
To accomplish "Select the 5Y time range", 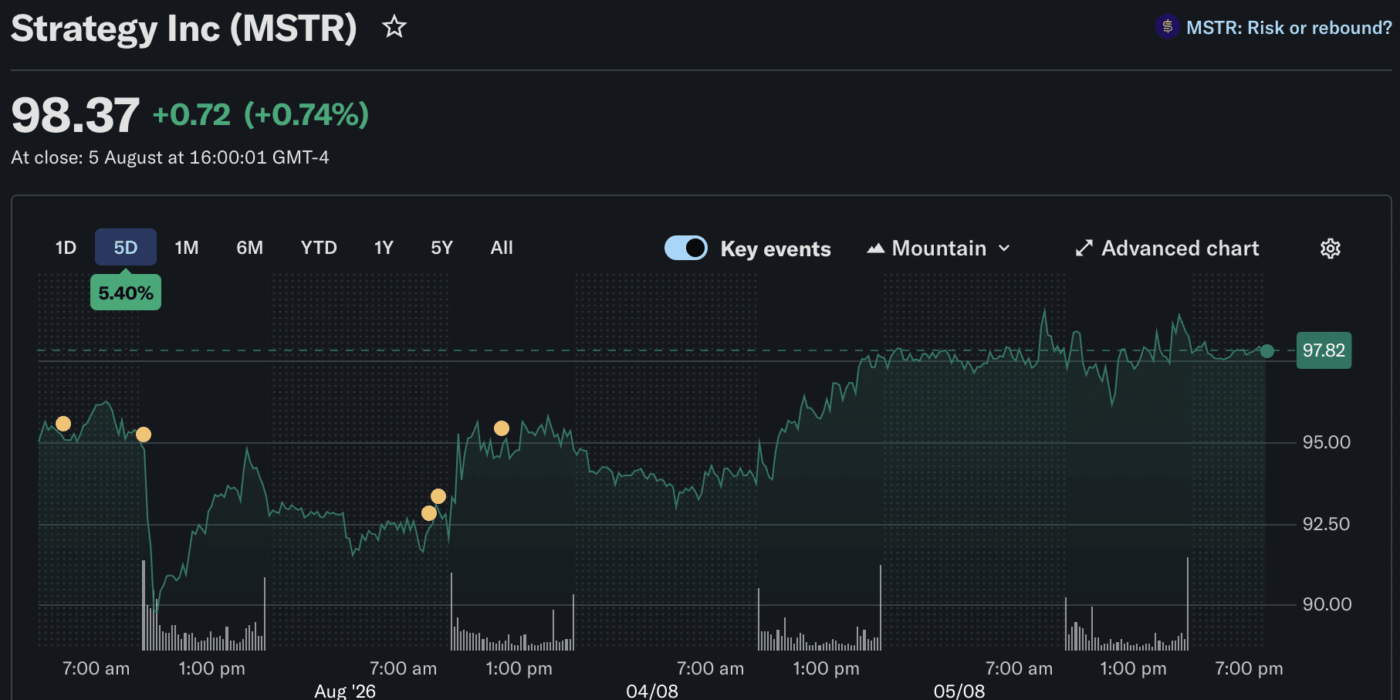I will (x=442, y=247).
